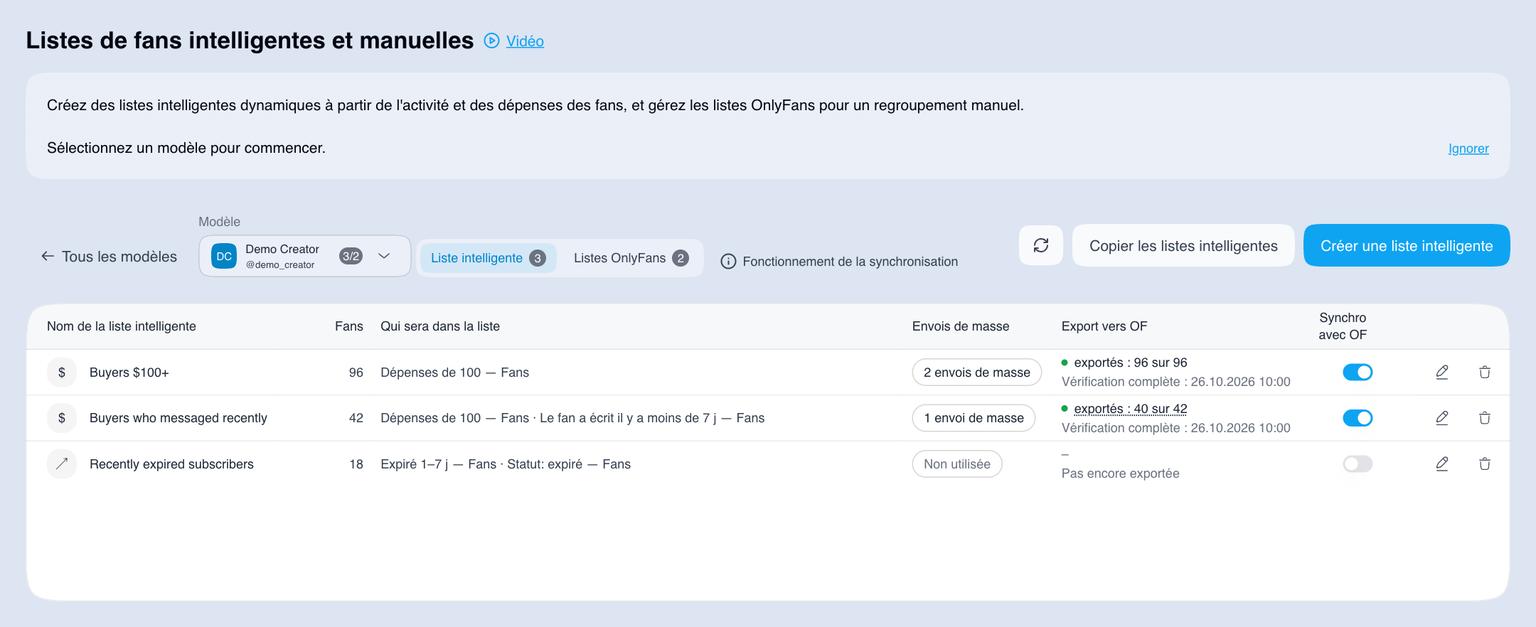Click dollar icon of Buyers who messaged recently
The width and height of the screenshot is (1536, 627).
[62, 418]
